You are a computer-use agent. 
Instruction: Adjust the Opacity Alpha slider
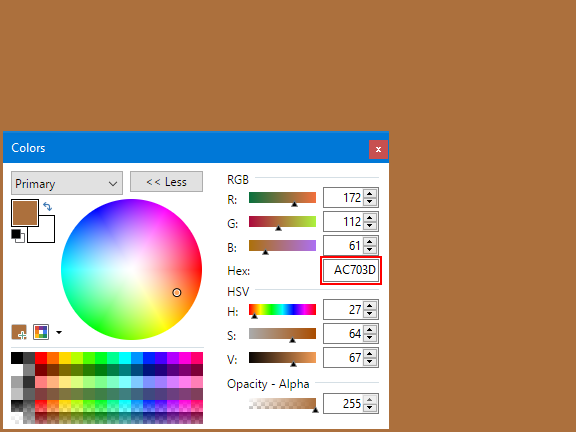pyautogui.click(x=282, y=404)
